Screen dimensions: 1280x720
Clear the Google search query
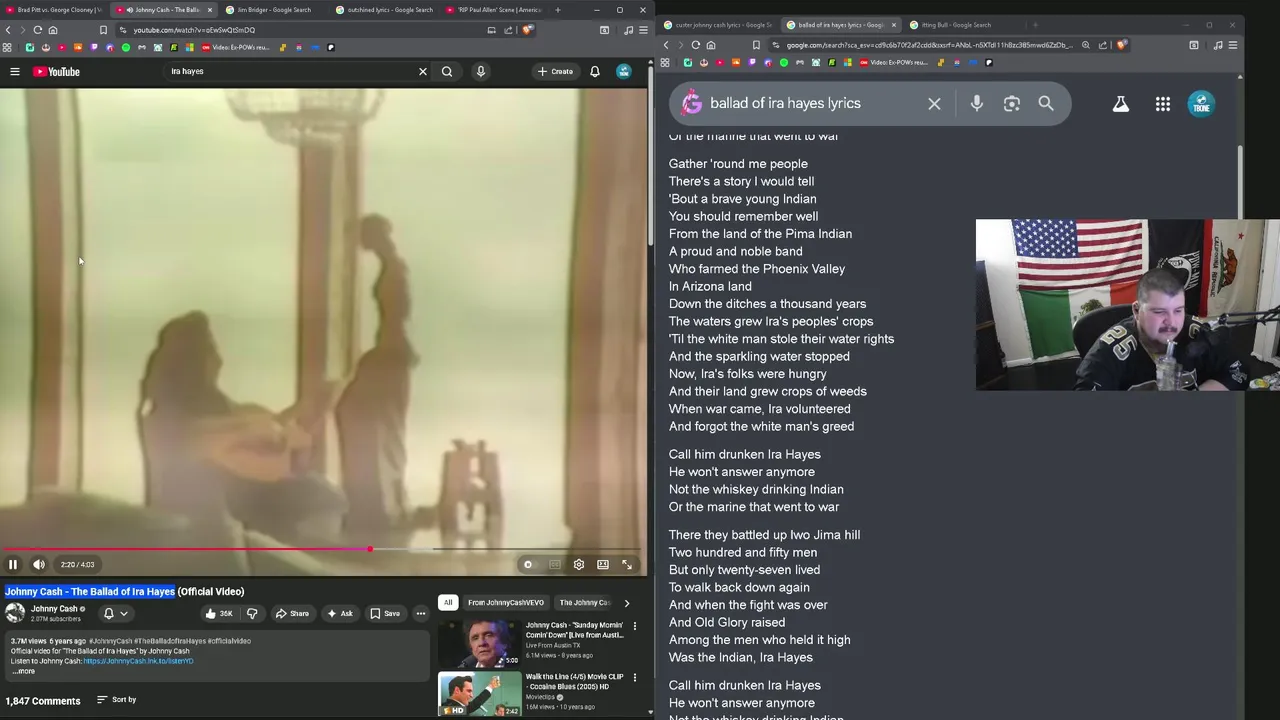click(x=934, y=104)
